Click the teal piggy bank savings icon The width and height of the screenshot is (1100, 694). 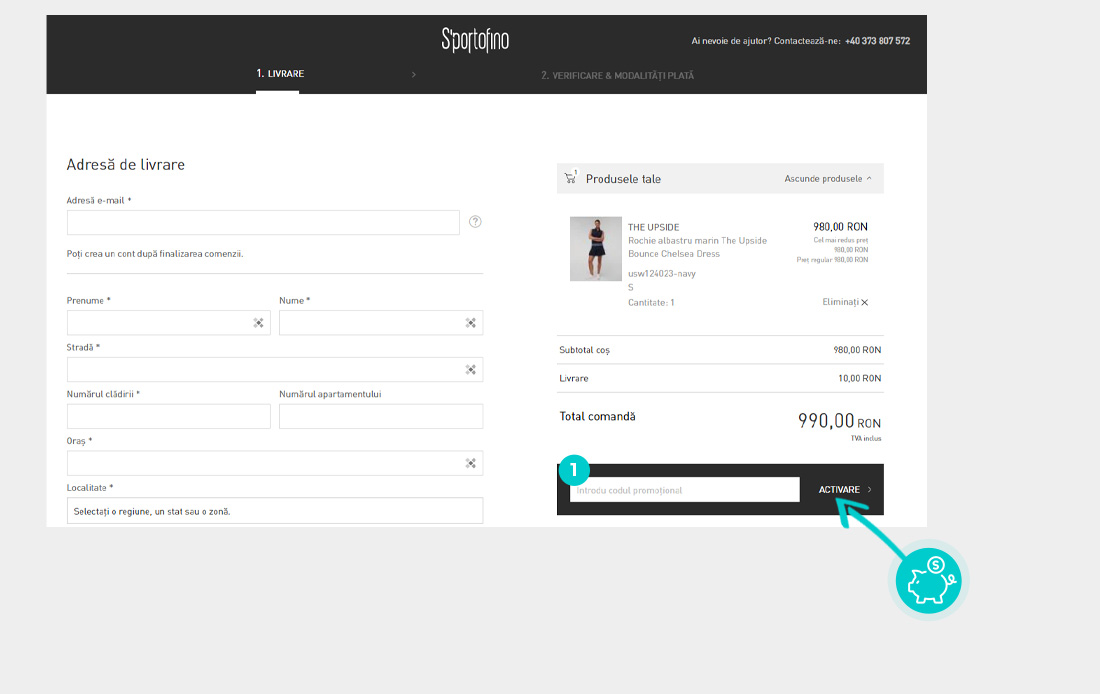(x=929, y=580)
